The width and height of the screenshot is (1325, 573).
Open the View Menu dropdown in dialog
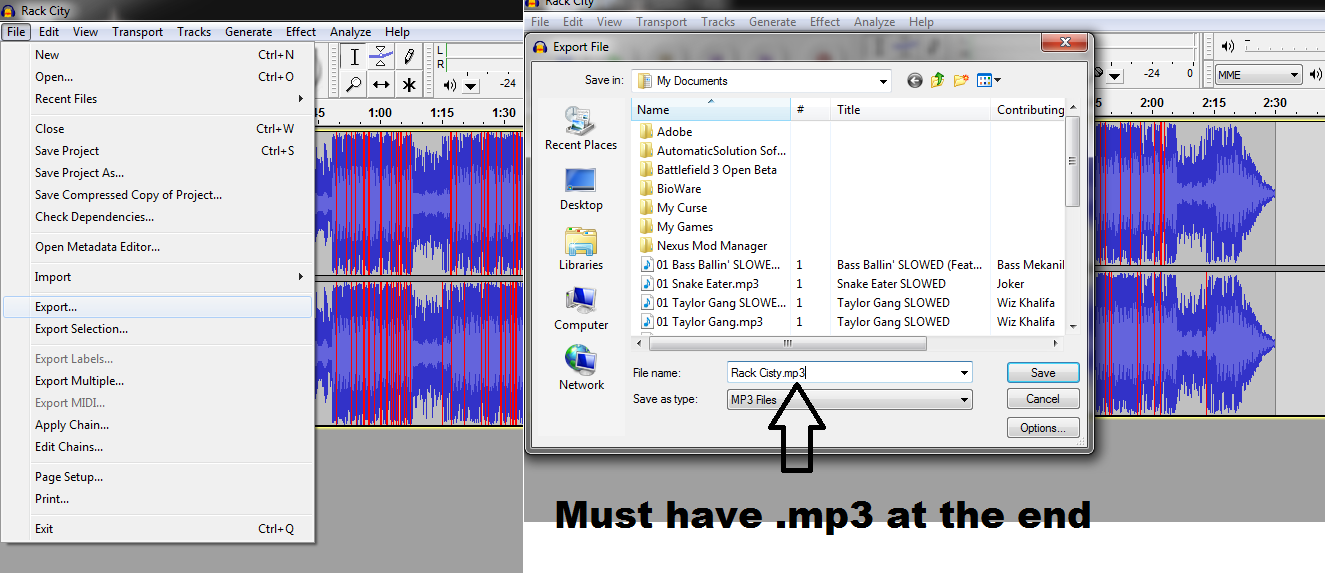point(988,81)
